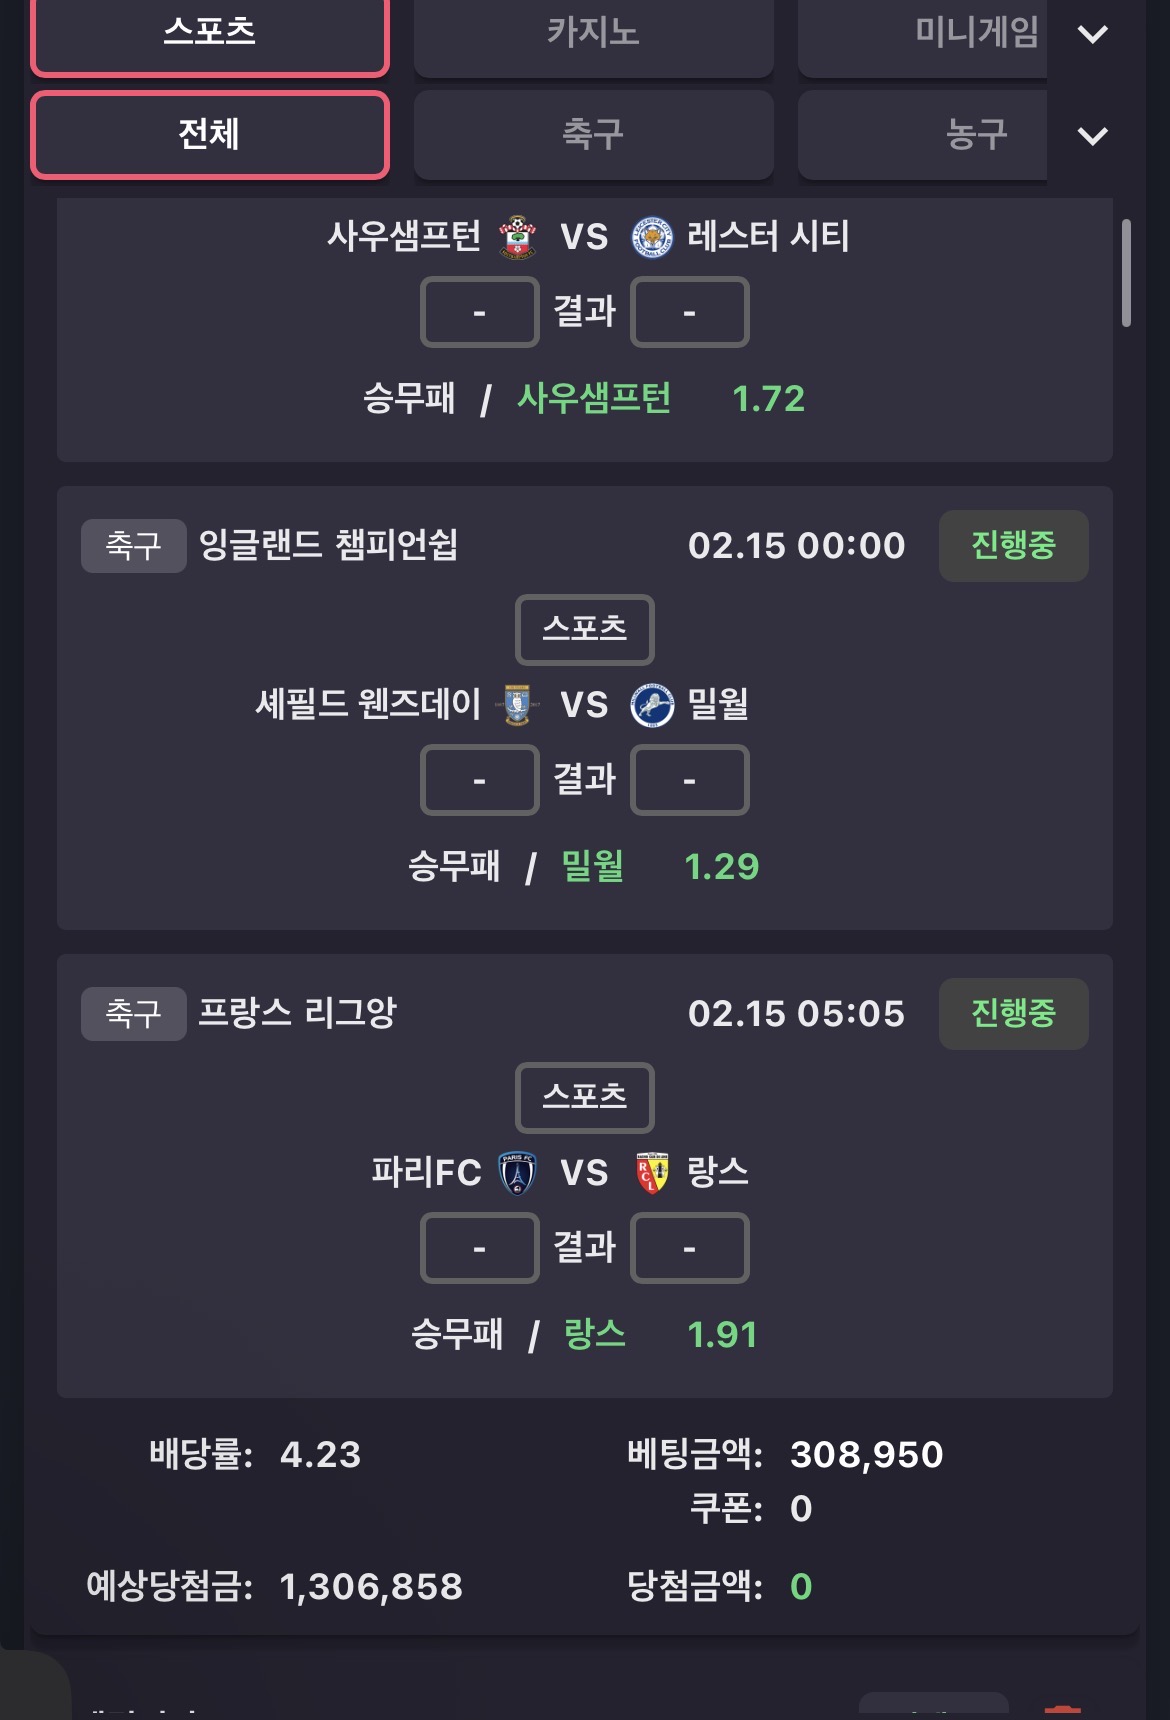Select the 스포츠 main tab
Image resolution: width=1170 pixels, height=1720 pixels.
[x=210, y=34]
